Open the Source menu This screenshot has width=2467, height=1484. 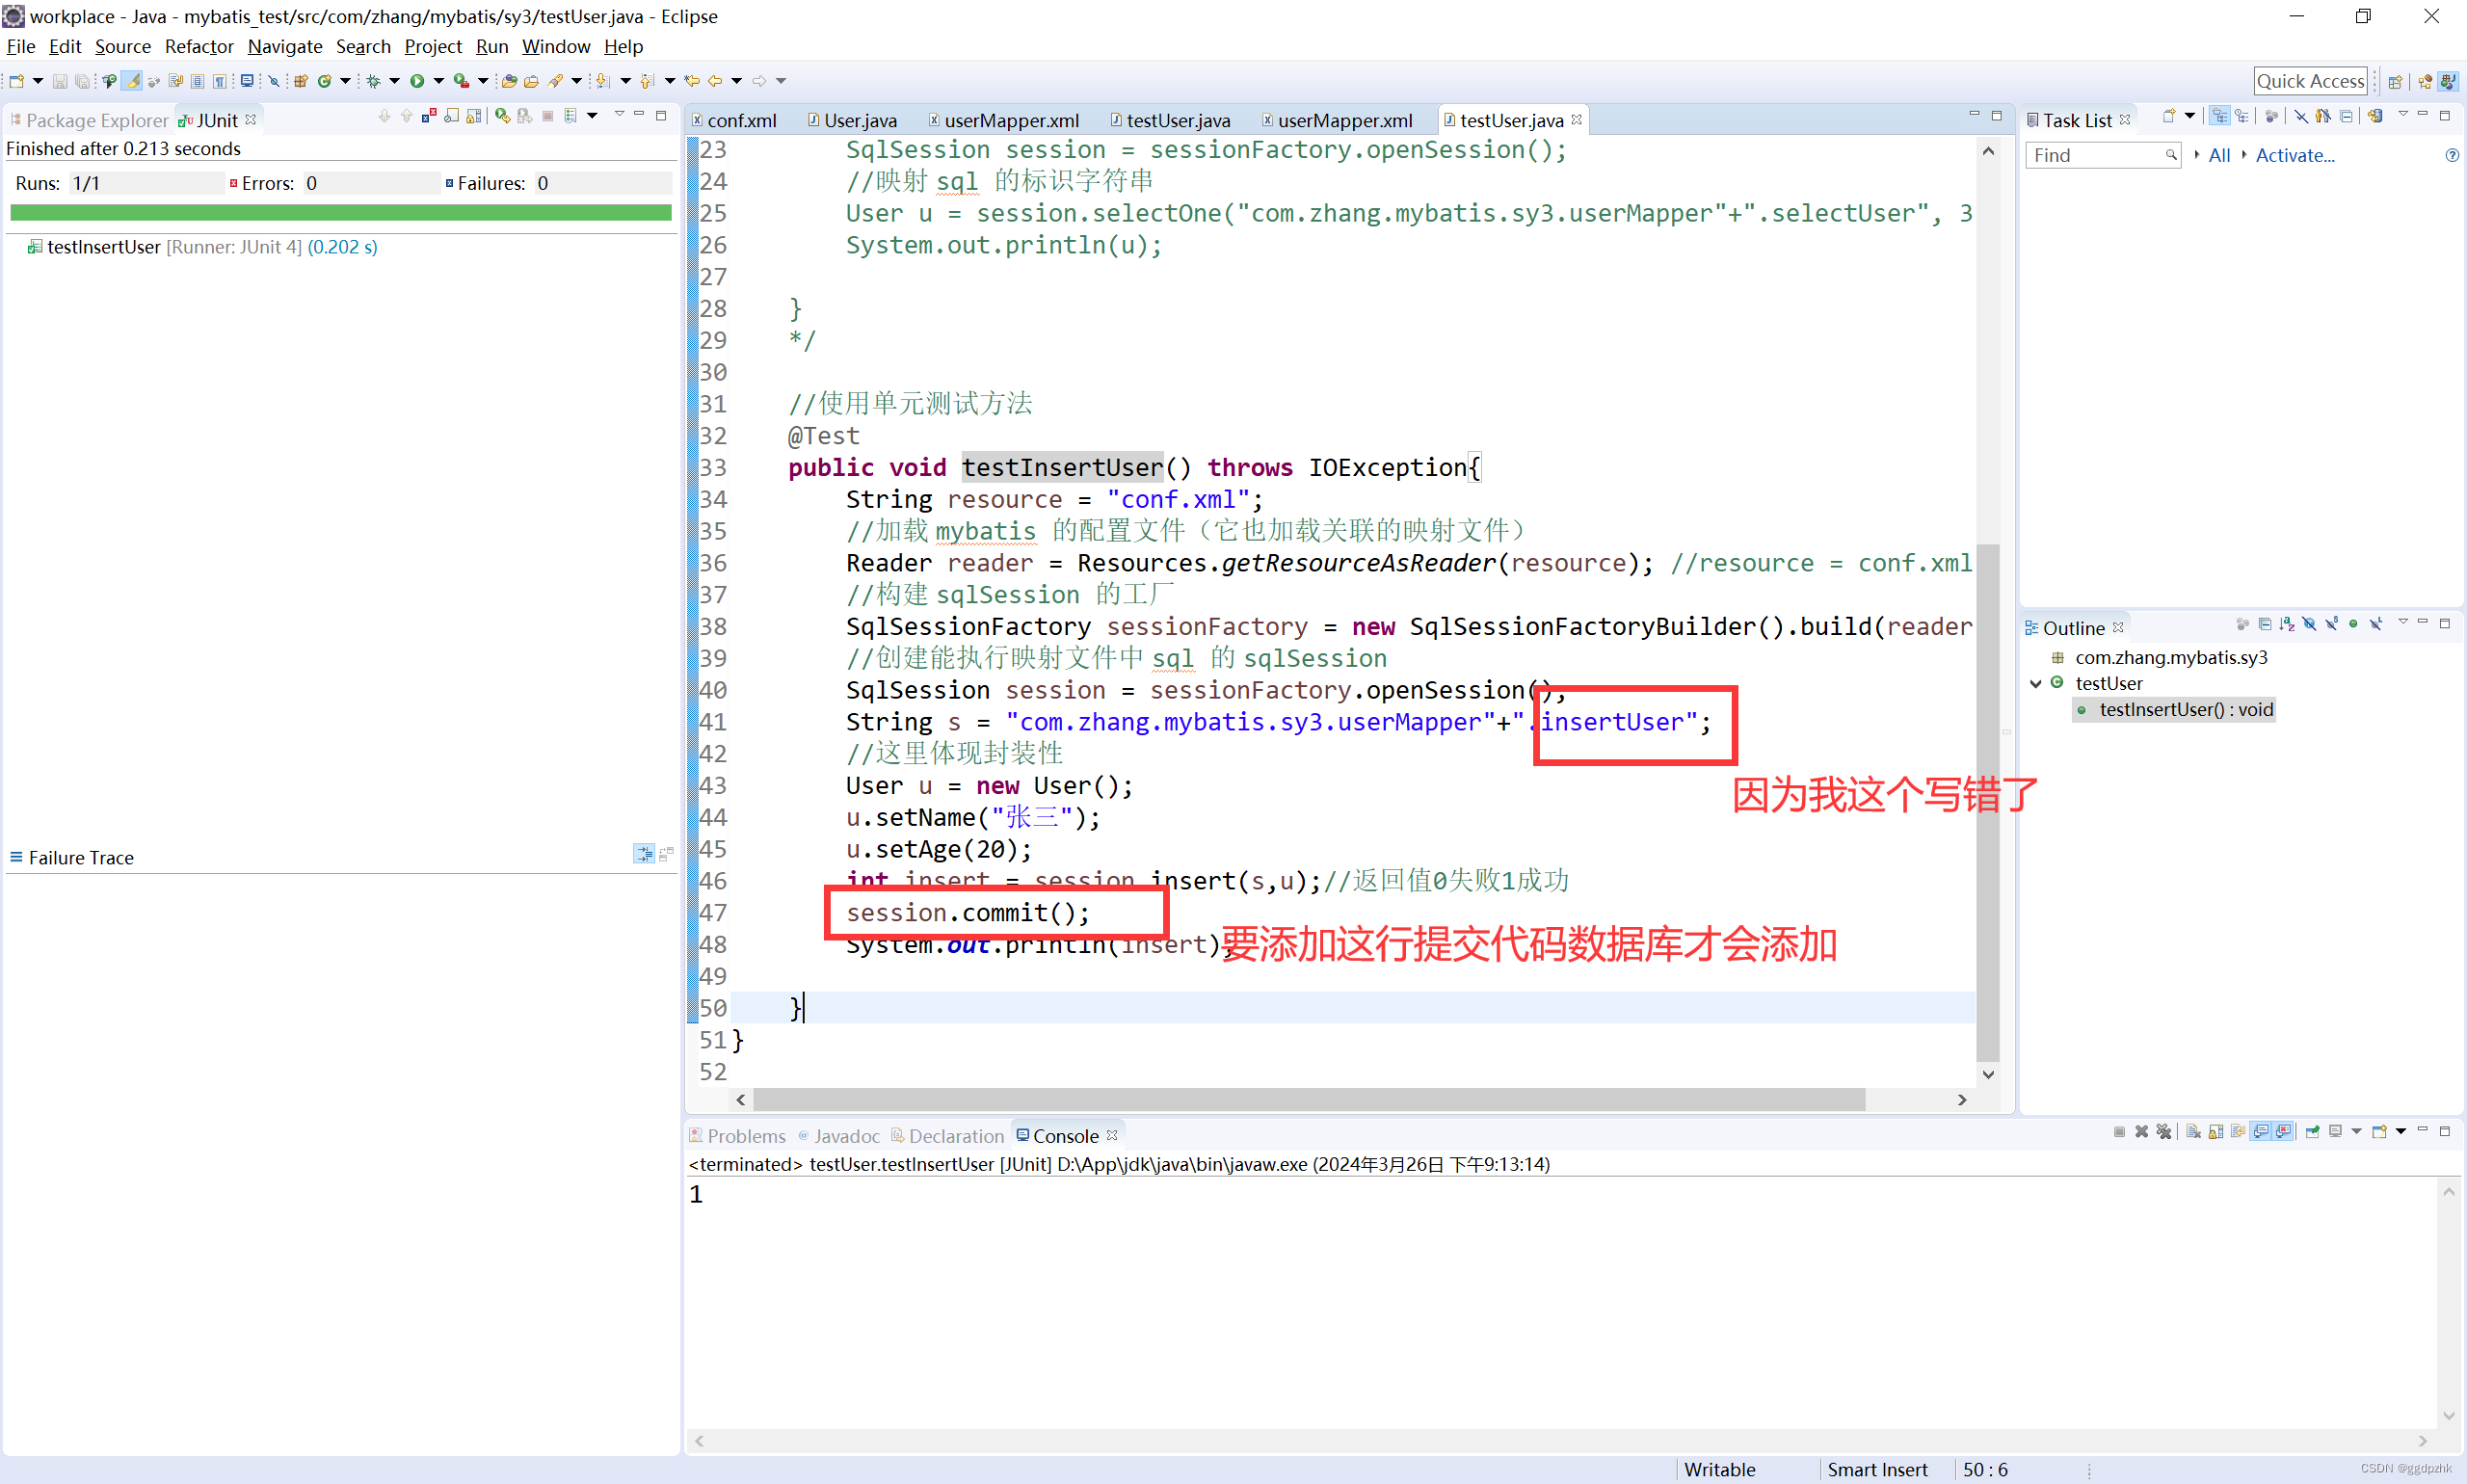pos(122,46)
